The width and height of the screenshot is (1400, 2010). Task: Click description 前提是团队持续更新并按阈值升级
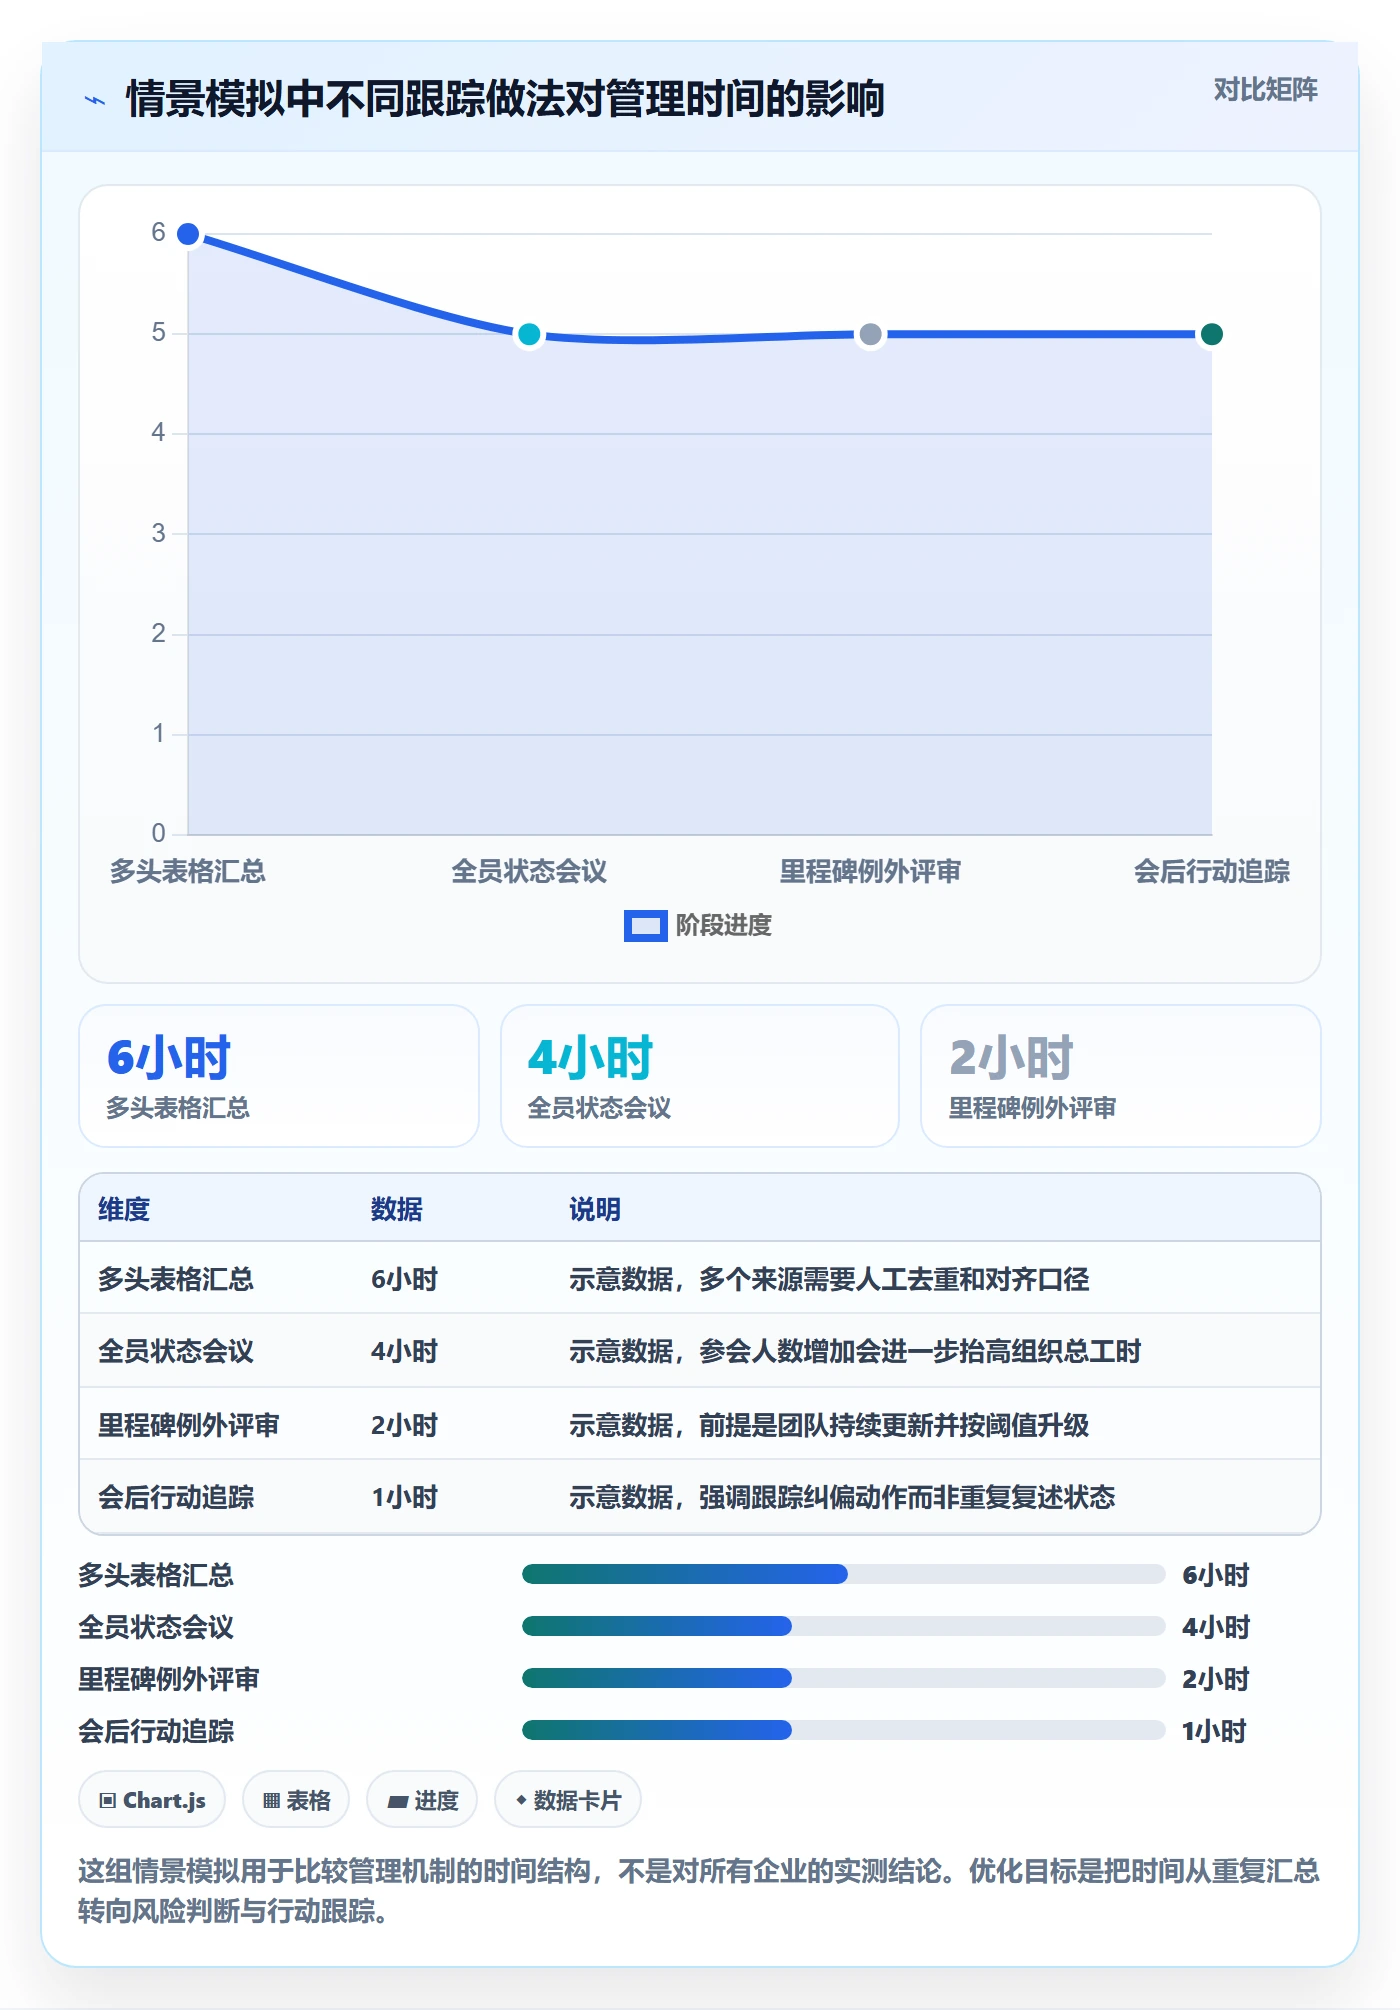tap(894, 1426)
